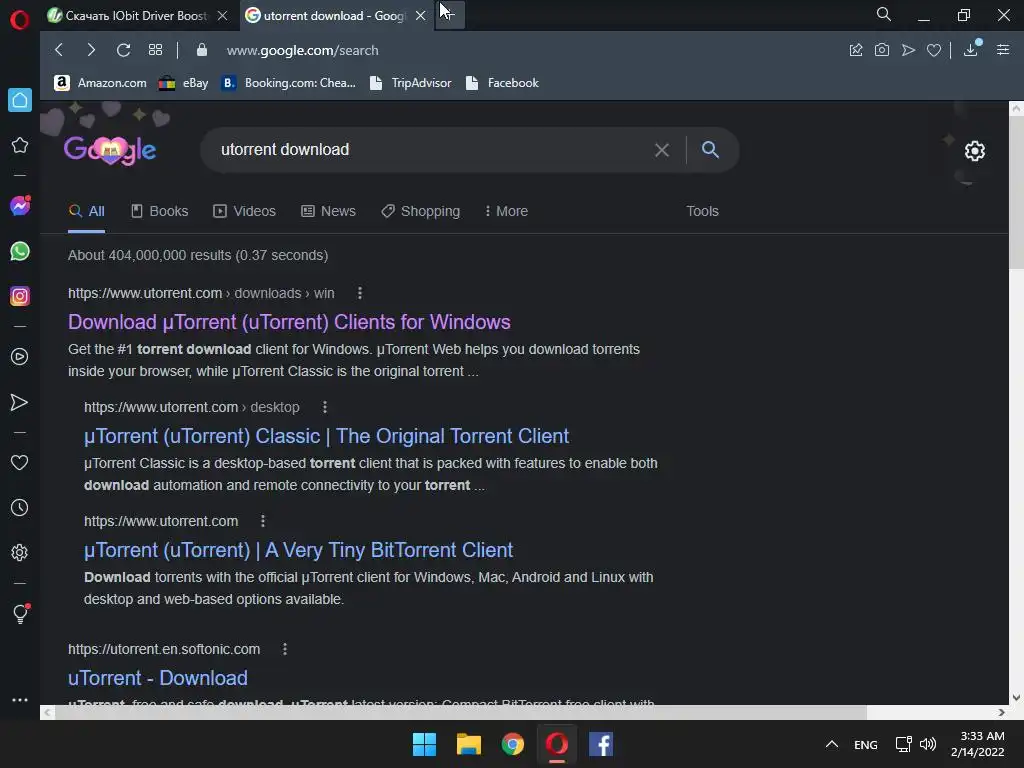
Task: Open WhatsApp in the sidebar
Action: [20, 251]
